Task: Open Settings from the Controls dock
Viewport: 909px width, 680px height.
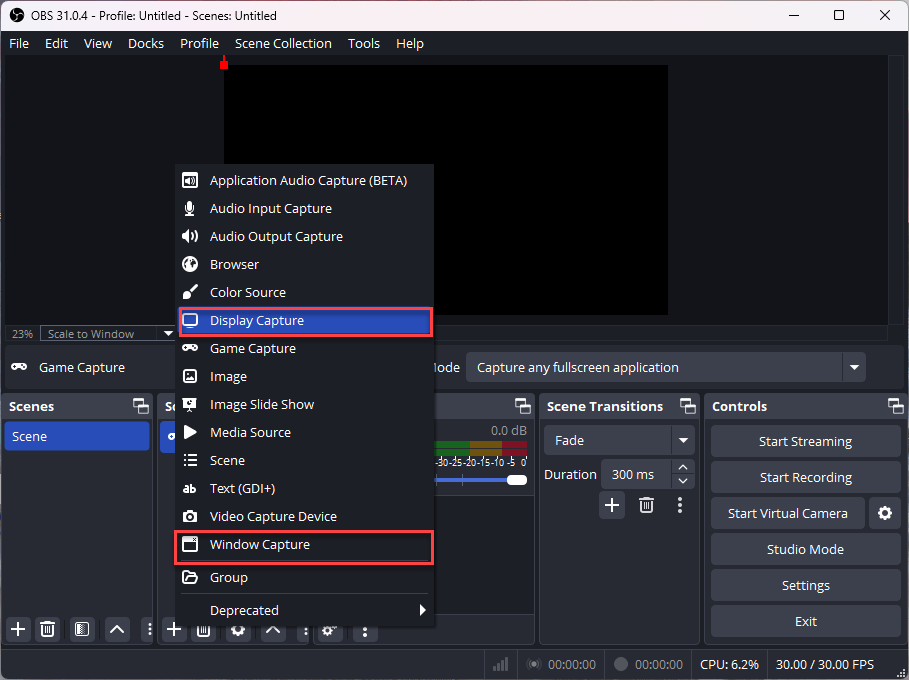Action: tap(805, 585)
